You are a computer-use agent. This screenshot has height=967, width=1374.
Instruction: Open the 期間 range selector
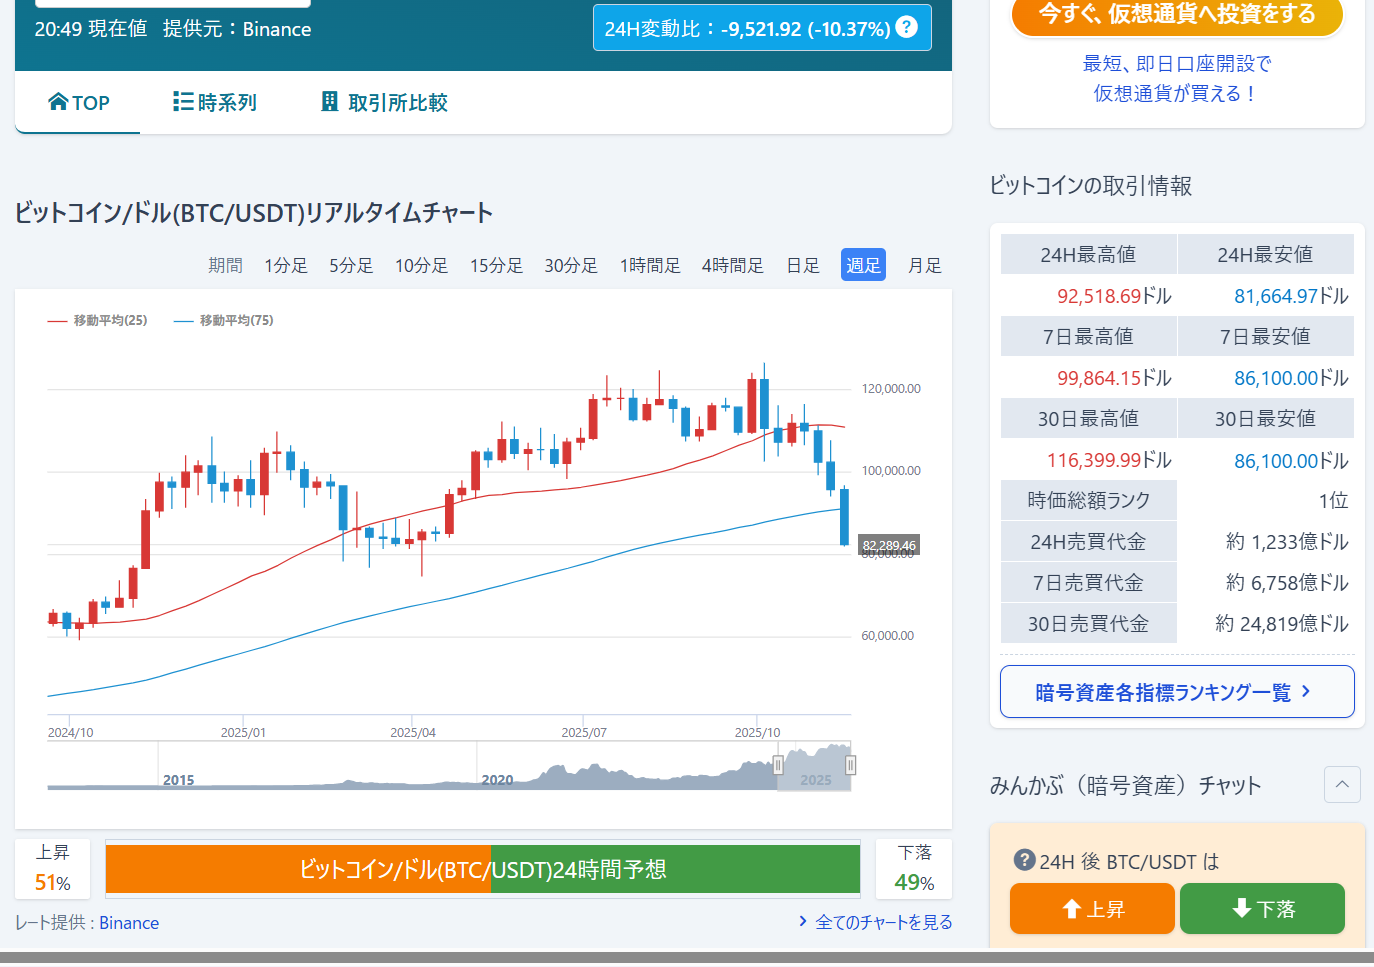225,265
